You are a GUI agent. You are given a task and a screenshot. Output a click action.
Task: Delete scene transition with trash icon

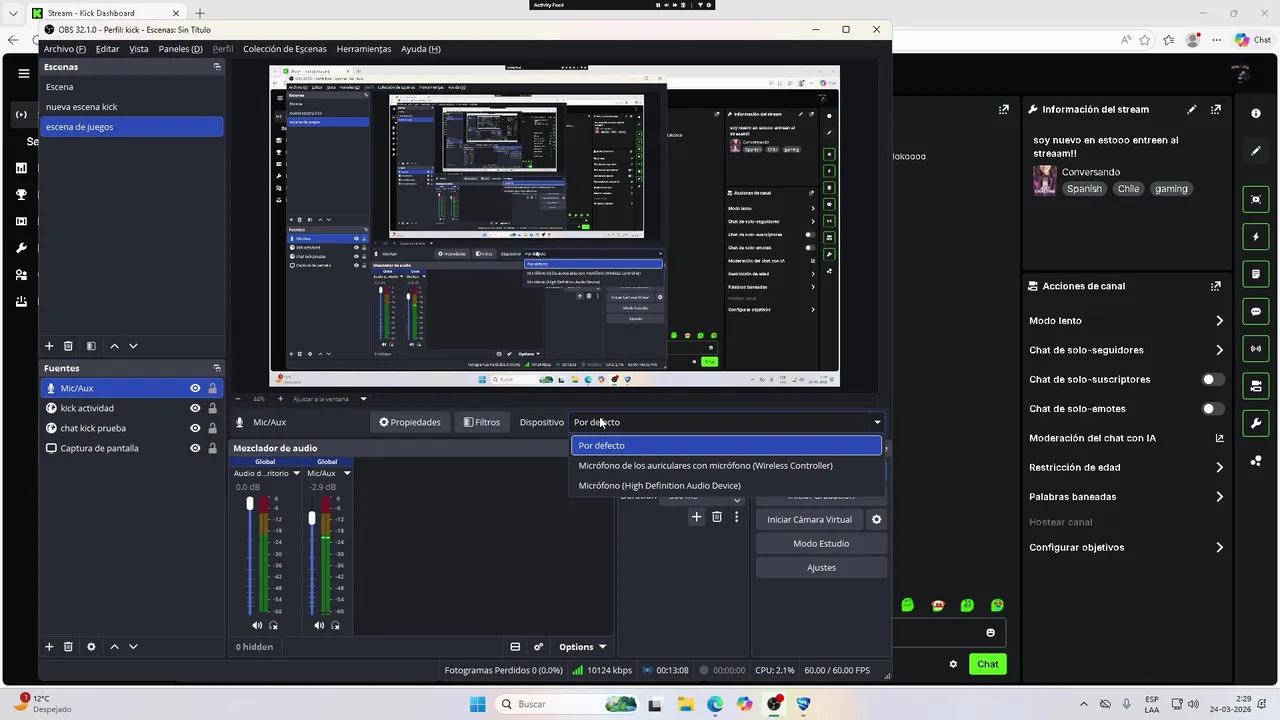coord(717,517)
